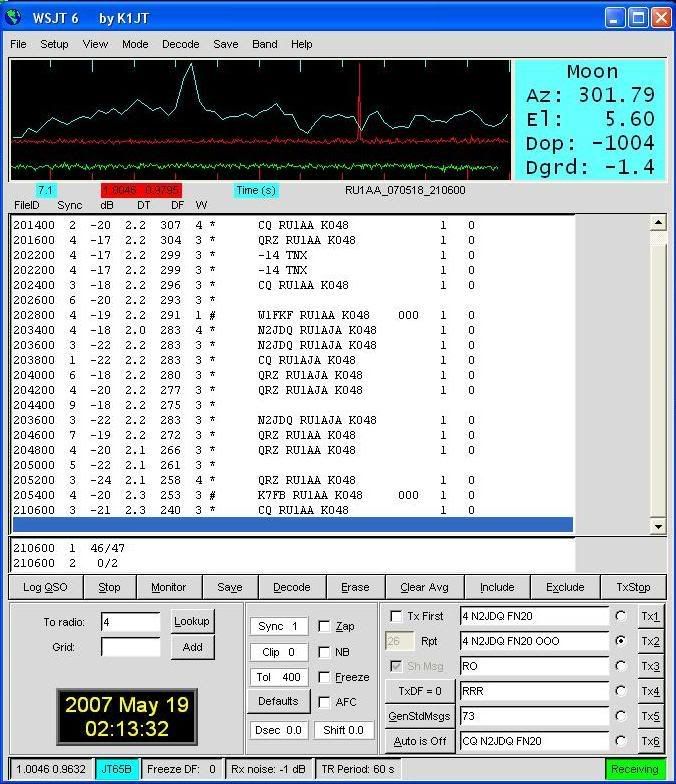
Task: Click the GenStdMsgs button
Action: (x=420, y=716)
